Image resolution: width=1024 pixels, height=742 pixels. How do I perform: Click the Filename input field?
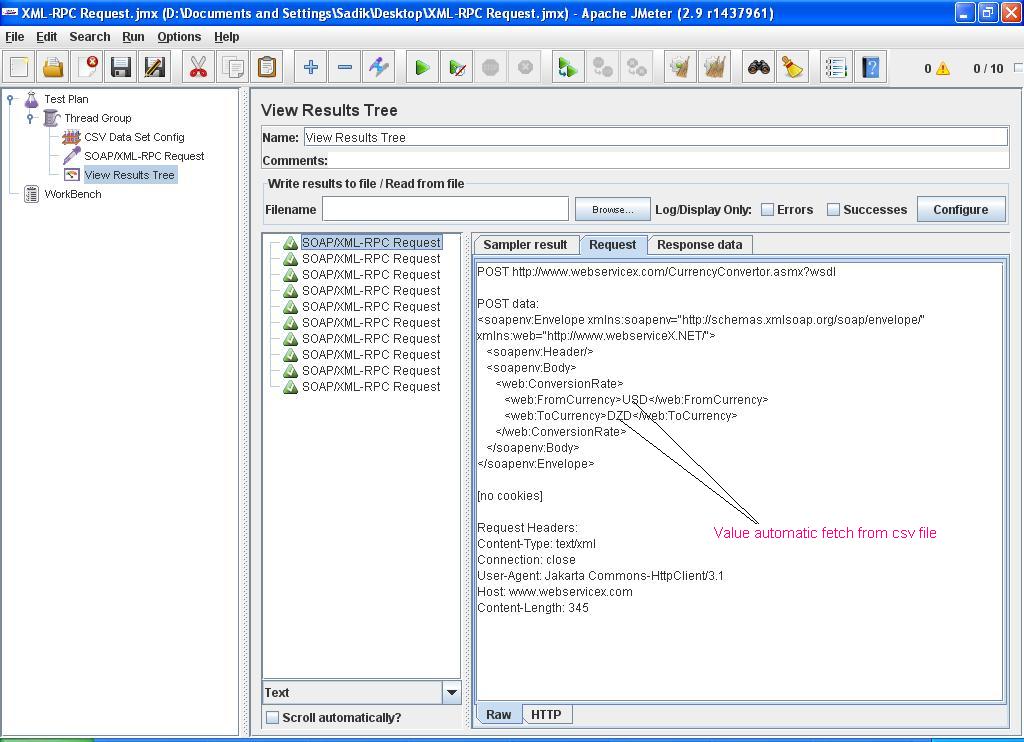[x=445, y=210]
